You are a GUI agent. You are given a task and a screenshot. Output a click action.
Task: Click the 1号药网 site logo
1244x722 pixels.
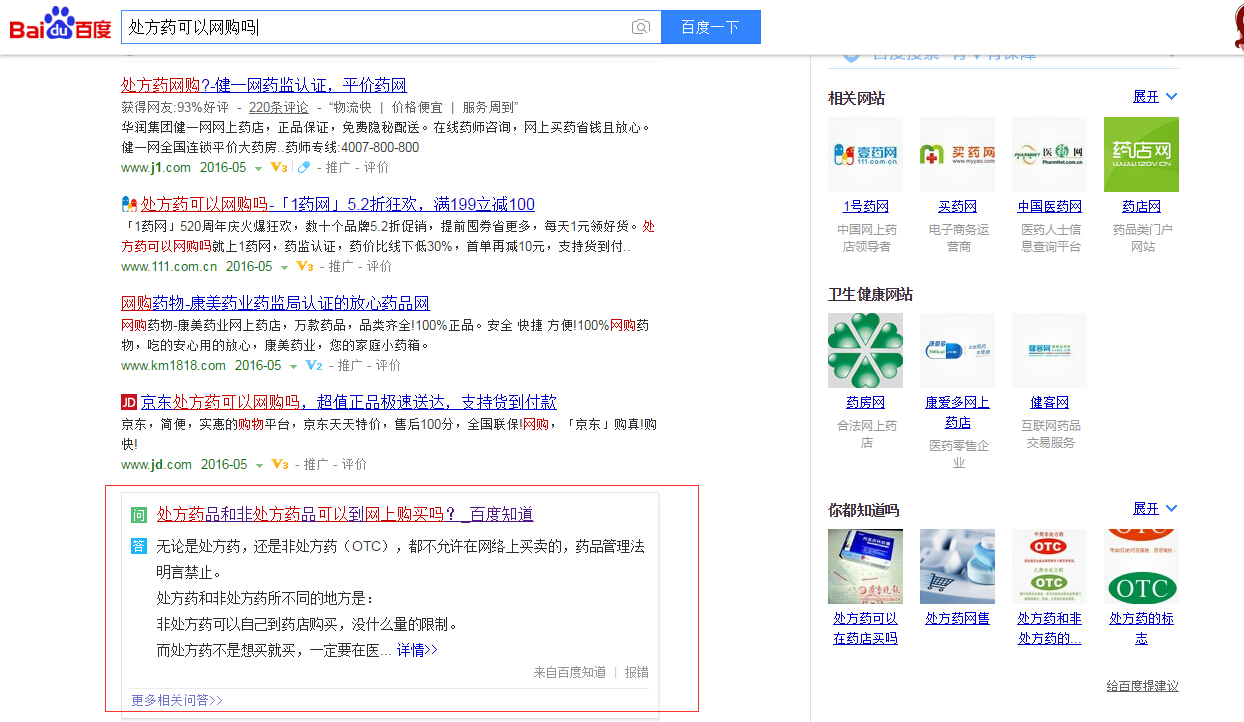pos(865,154)
